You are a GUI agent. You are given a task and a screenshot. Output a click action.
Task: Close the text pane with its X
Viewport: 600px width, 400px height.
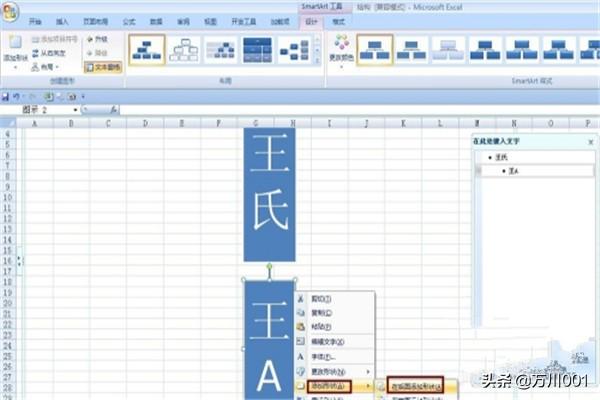tap(590, 142)
